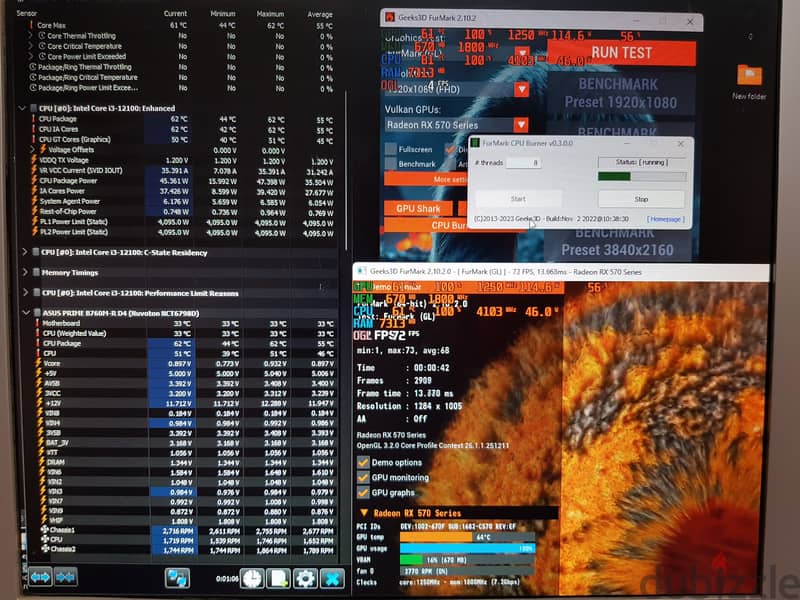This screenshot has height=600, width=800.
Task: Click the blue GPU usage bar
Action: click(467, 548)
